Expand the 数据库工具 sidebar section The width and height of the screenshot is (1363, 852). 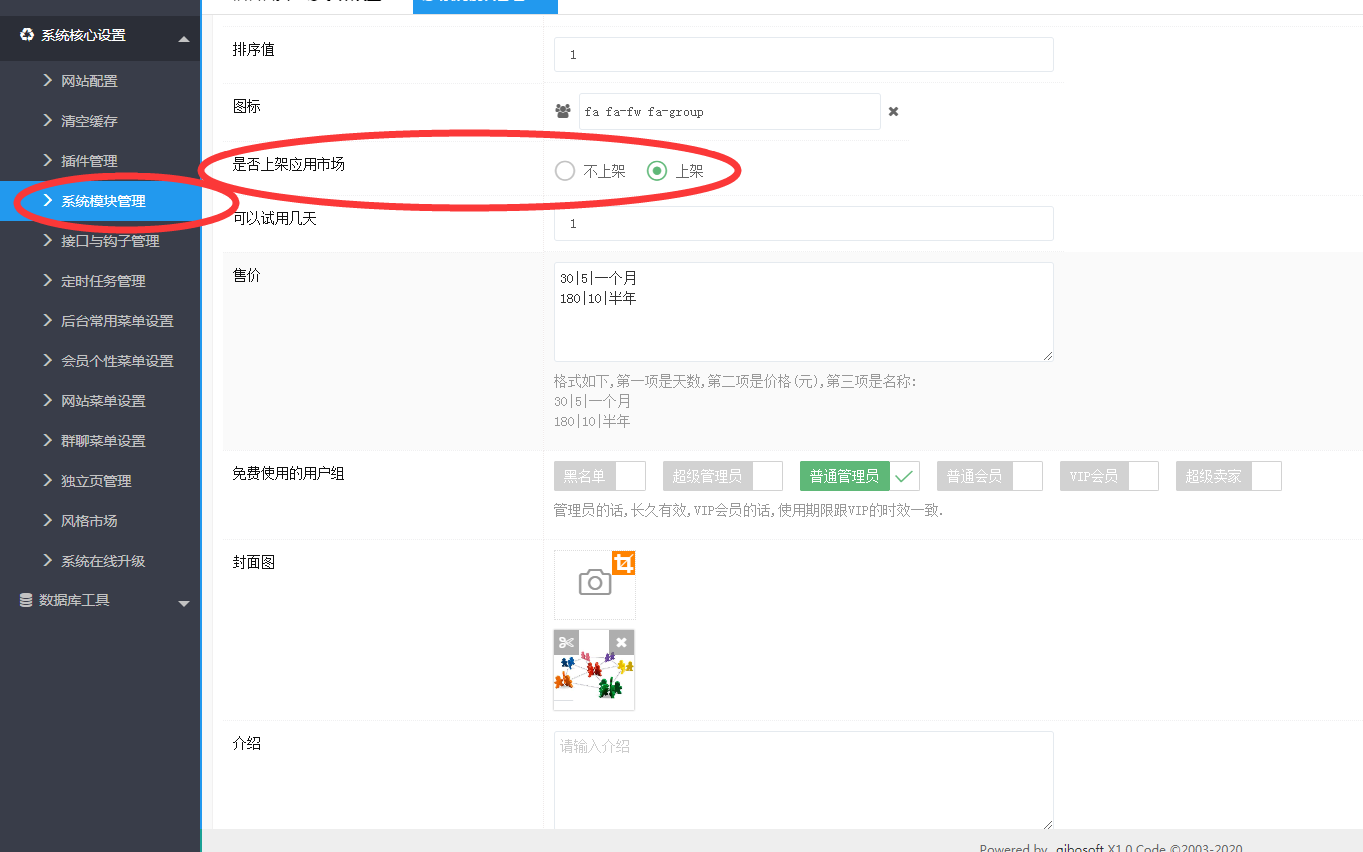183,603
